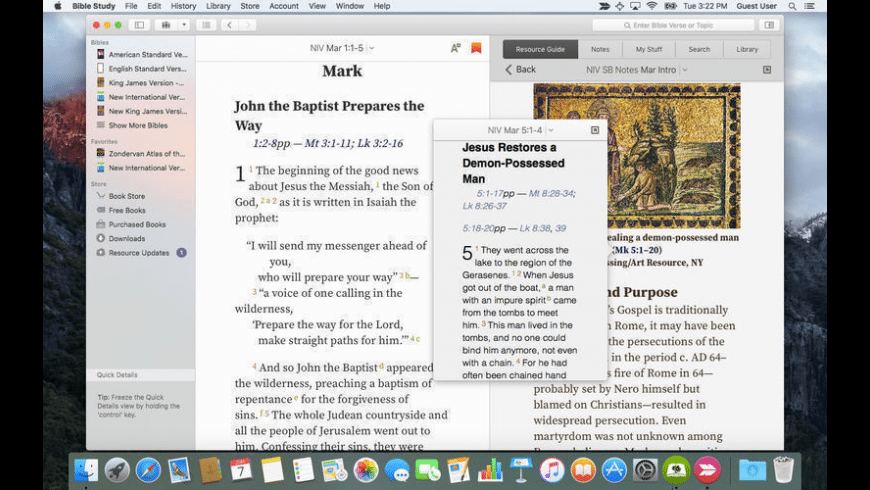Viewport: 870px width, 490px height.
Task: Open iBooks from the Dock
Action: coord(583,471)
